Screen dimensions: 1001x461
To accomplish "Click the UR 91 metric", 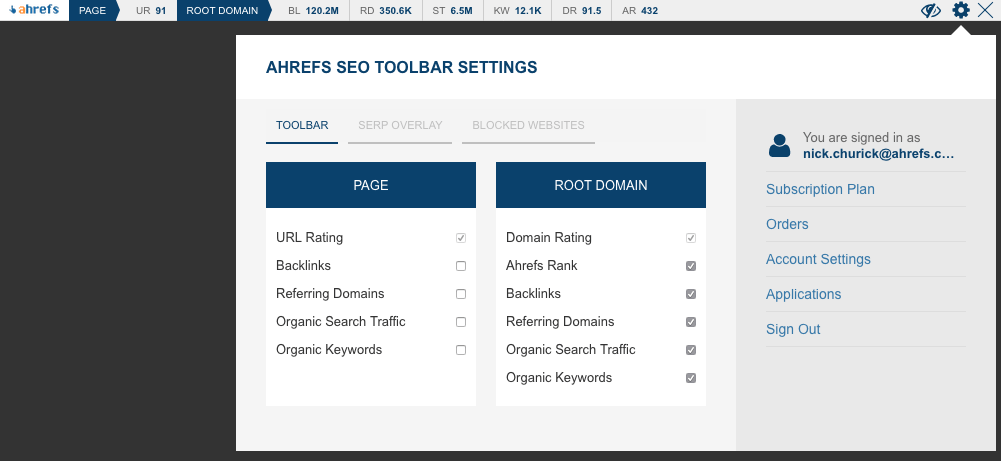I will click(151, 11).
